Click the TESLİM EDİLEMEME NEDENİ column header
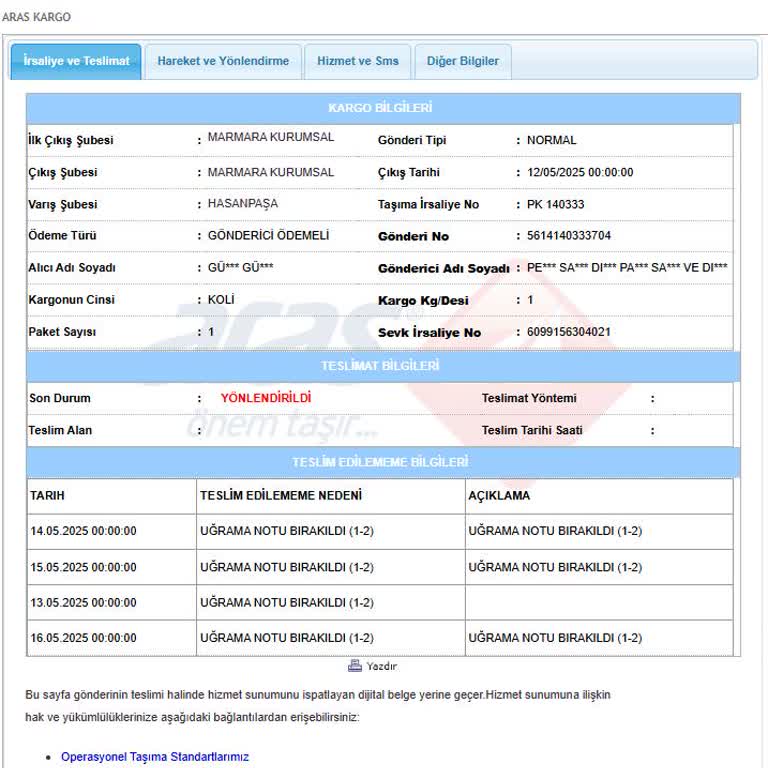This screenshot has width=768, height=768. 281,496
